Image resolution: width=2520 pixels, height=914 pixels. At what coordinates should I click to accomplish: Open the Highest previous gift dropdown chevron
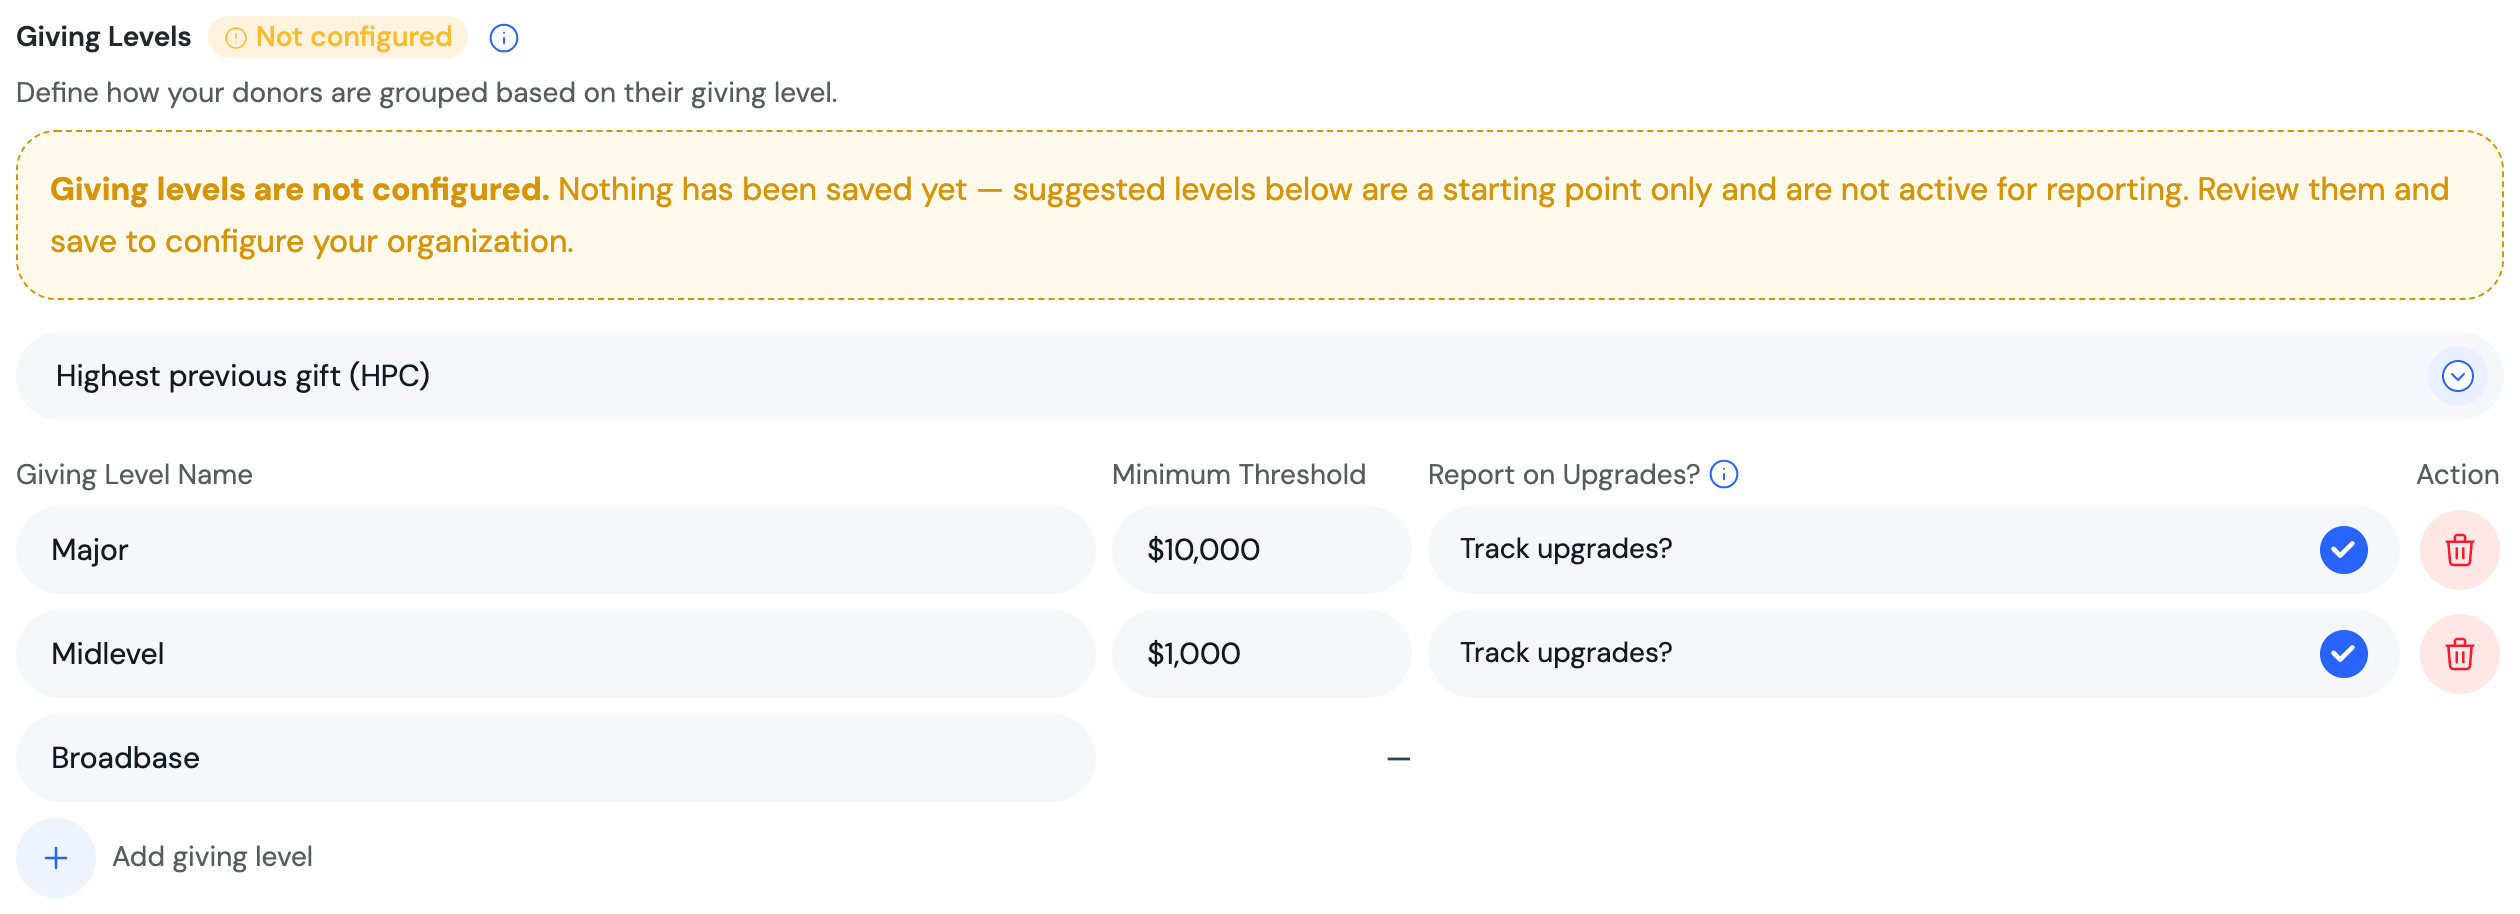click(x=2458, y=376)
